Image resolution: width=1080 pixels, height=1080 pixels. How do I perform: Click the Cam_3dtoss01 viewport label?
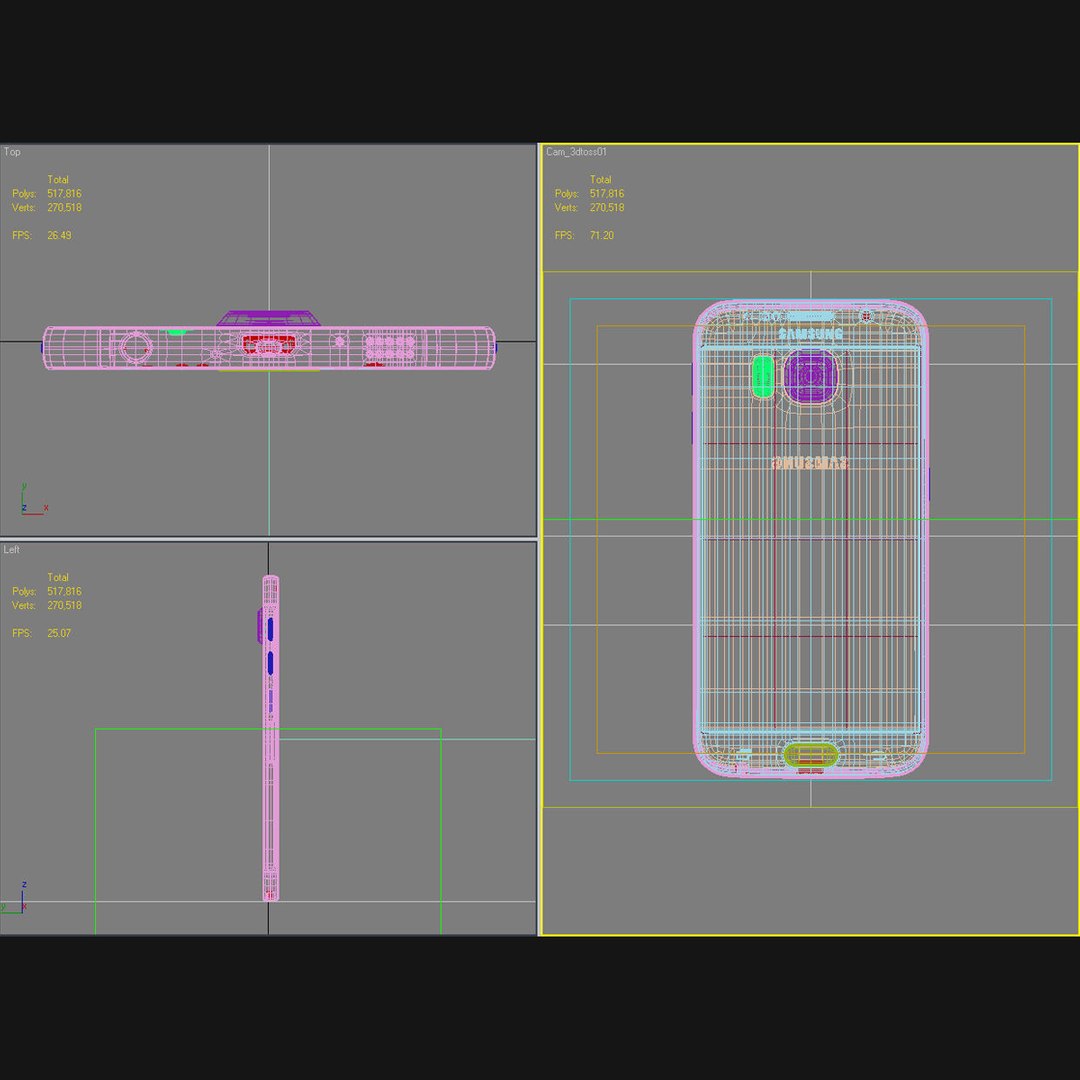click(x=577, y=152)
